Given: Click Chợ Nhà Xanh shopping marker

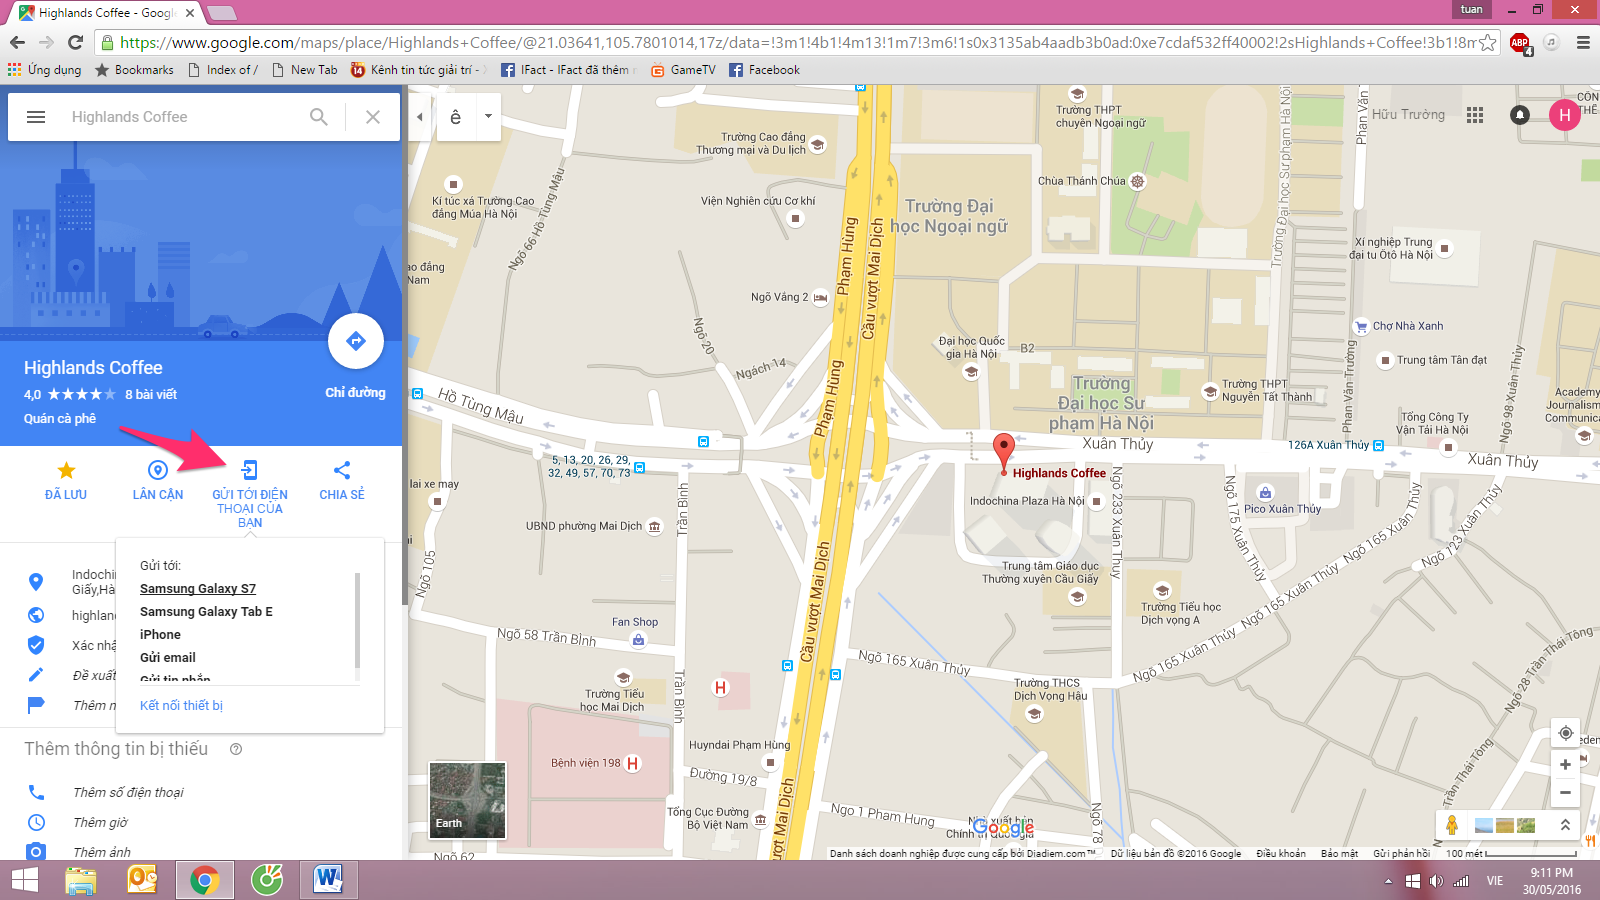Looking at the screenshot, I should point(1361,326).
